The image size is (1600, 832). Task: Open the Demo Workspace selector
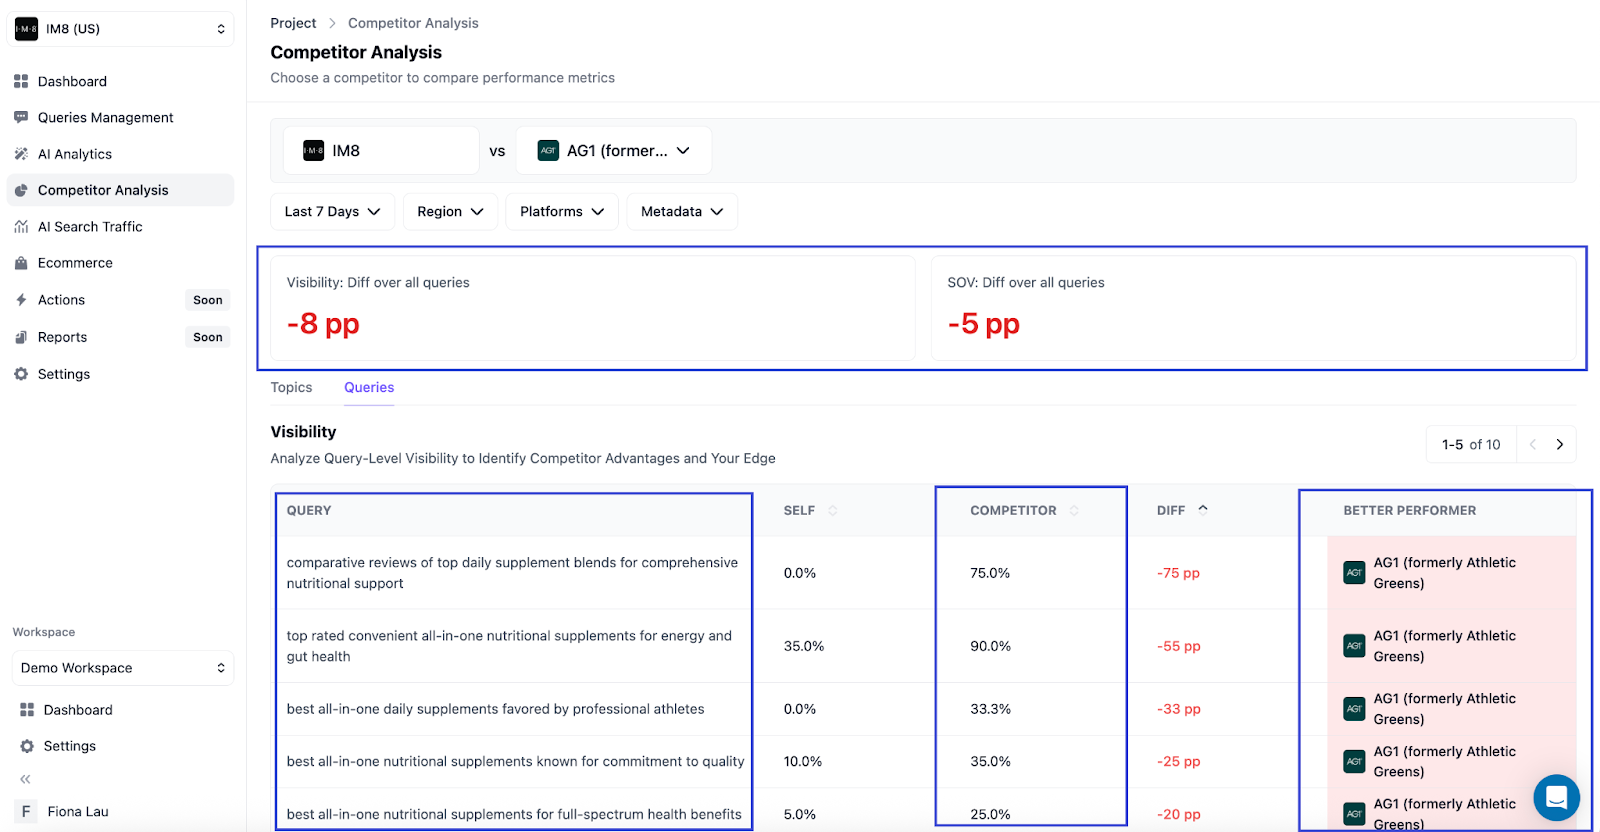[x=123, y=668]
